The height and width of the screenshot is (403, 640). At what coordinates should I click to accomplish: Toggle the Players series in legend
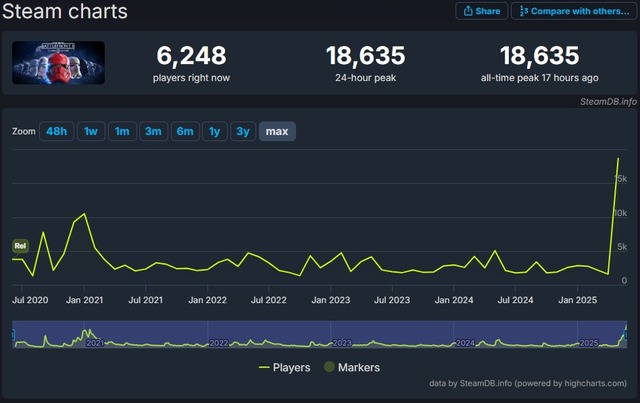(284, 367)
